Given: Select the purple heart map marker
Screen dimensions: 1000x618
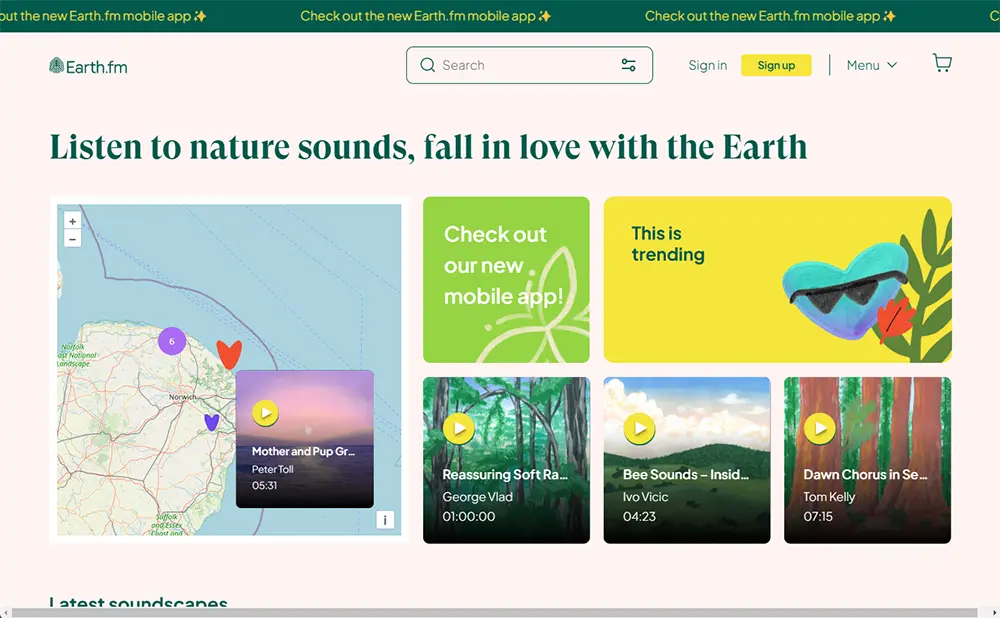Looking at the screenshot, I should 211,422.
